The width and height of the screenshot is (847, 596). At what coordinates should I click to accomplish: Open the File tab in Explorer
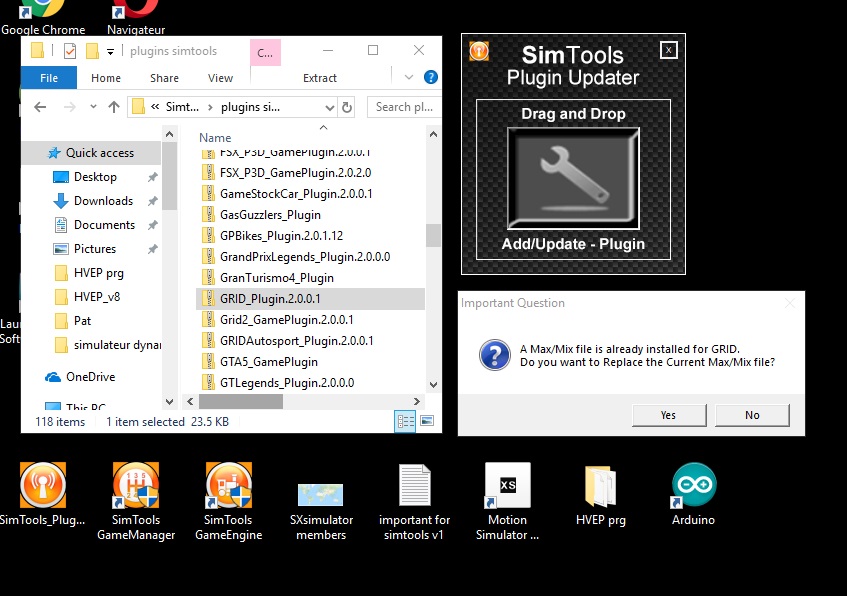tap(49, 78)
